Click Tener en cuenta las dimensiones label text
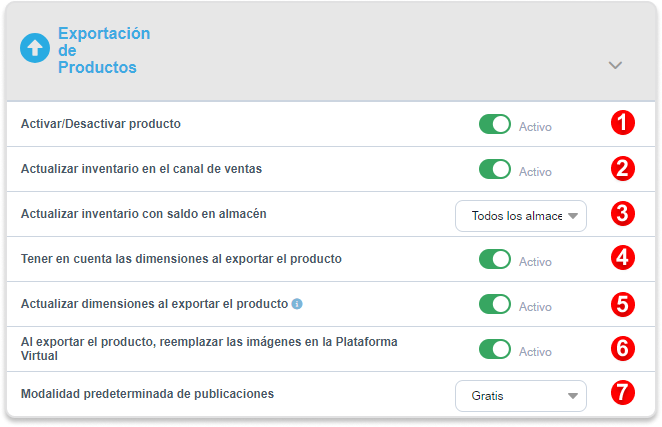The width and height of the screenshot is (662, 427). click(x=181, y=258)
